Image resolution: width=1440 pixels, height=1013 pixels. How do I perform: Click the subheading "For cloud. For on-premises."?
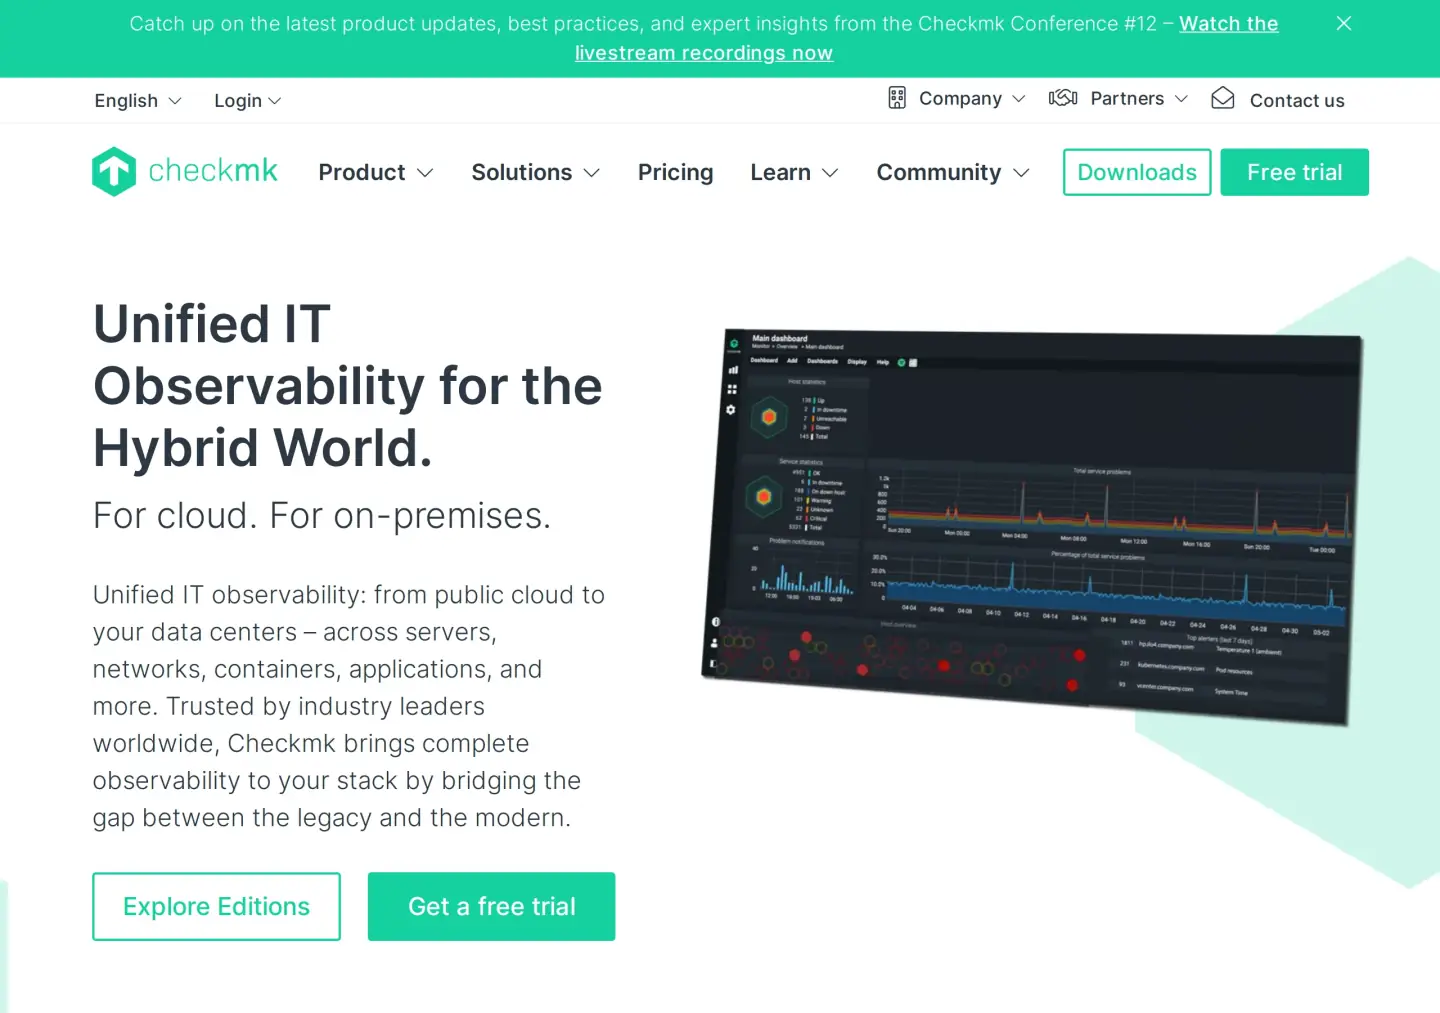coord(322,516)
